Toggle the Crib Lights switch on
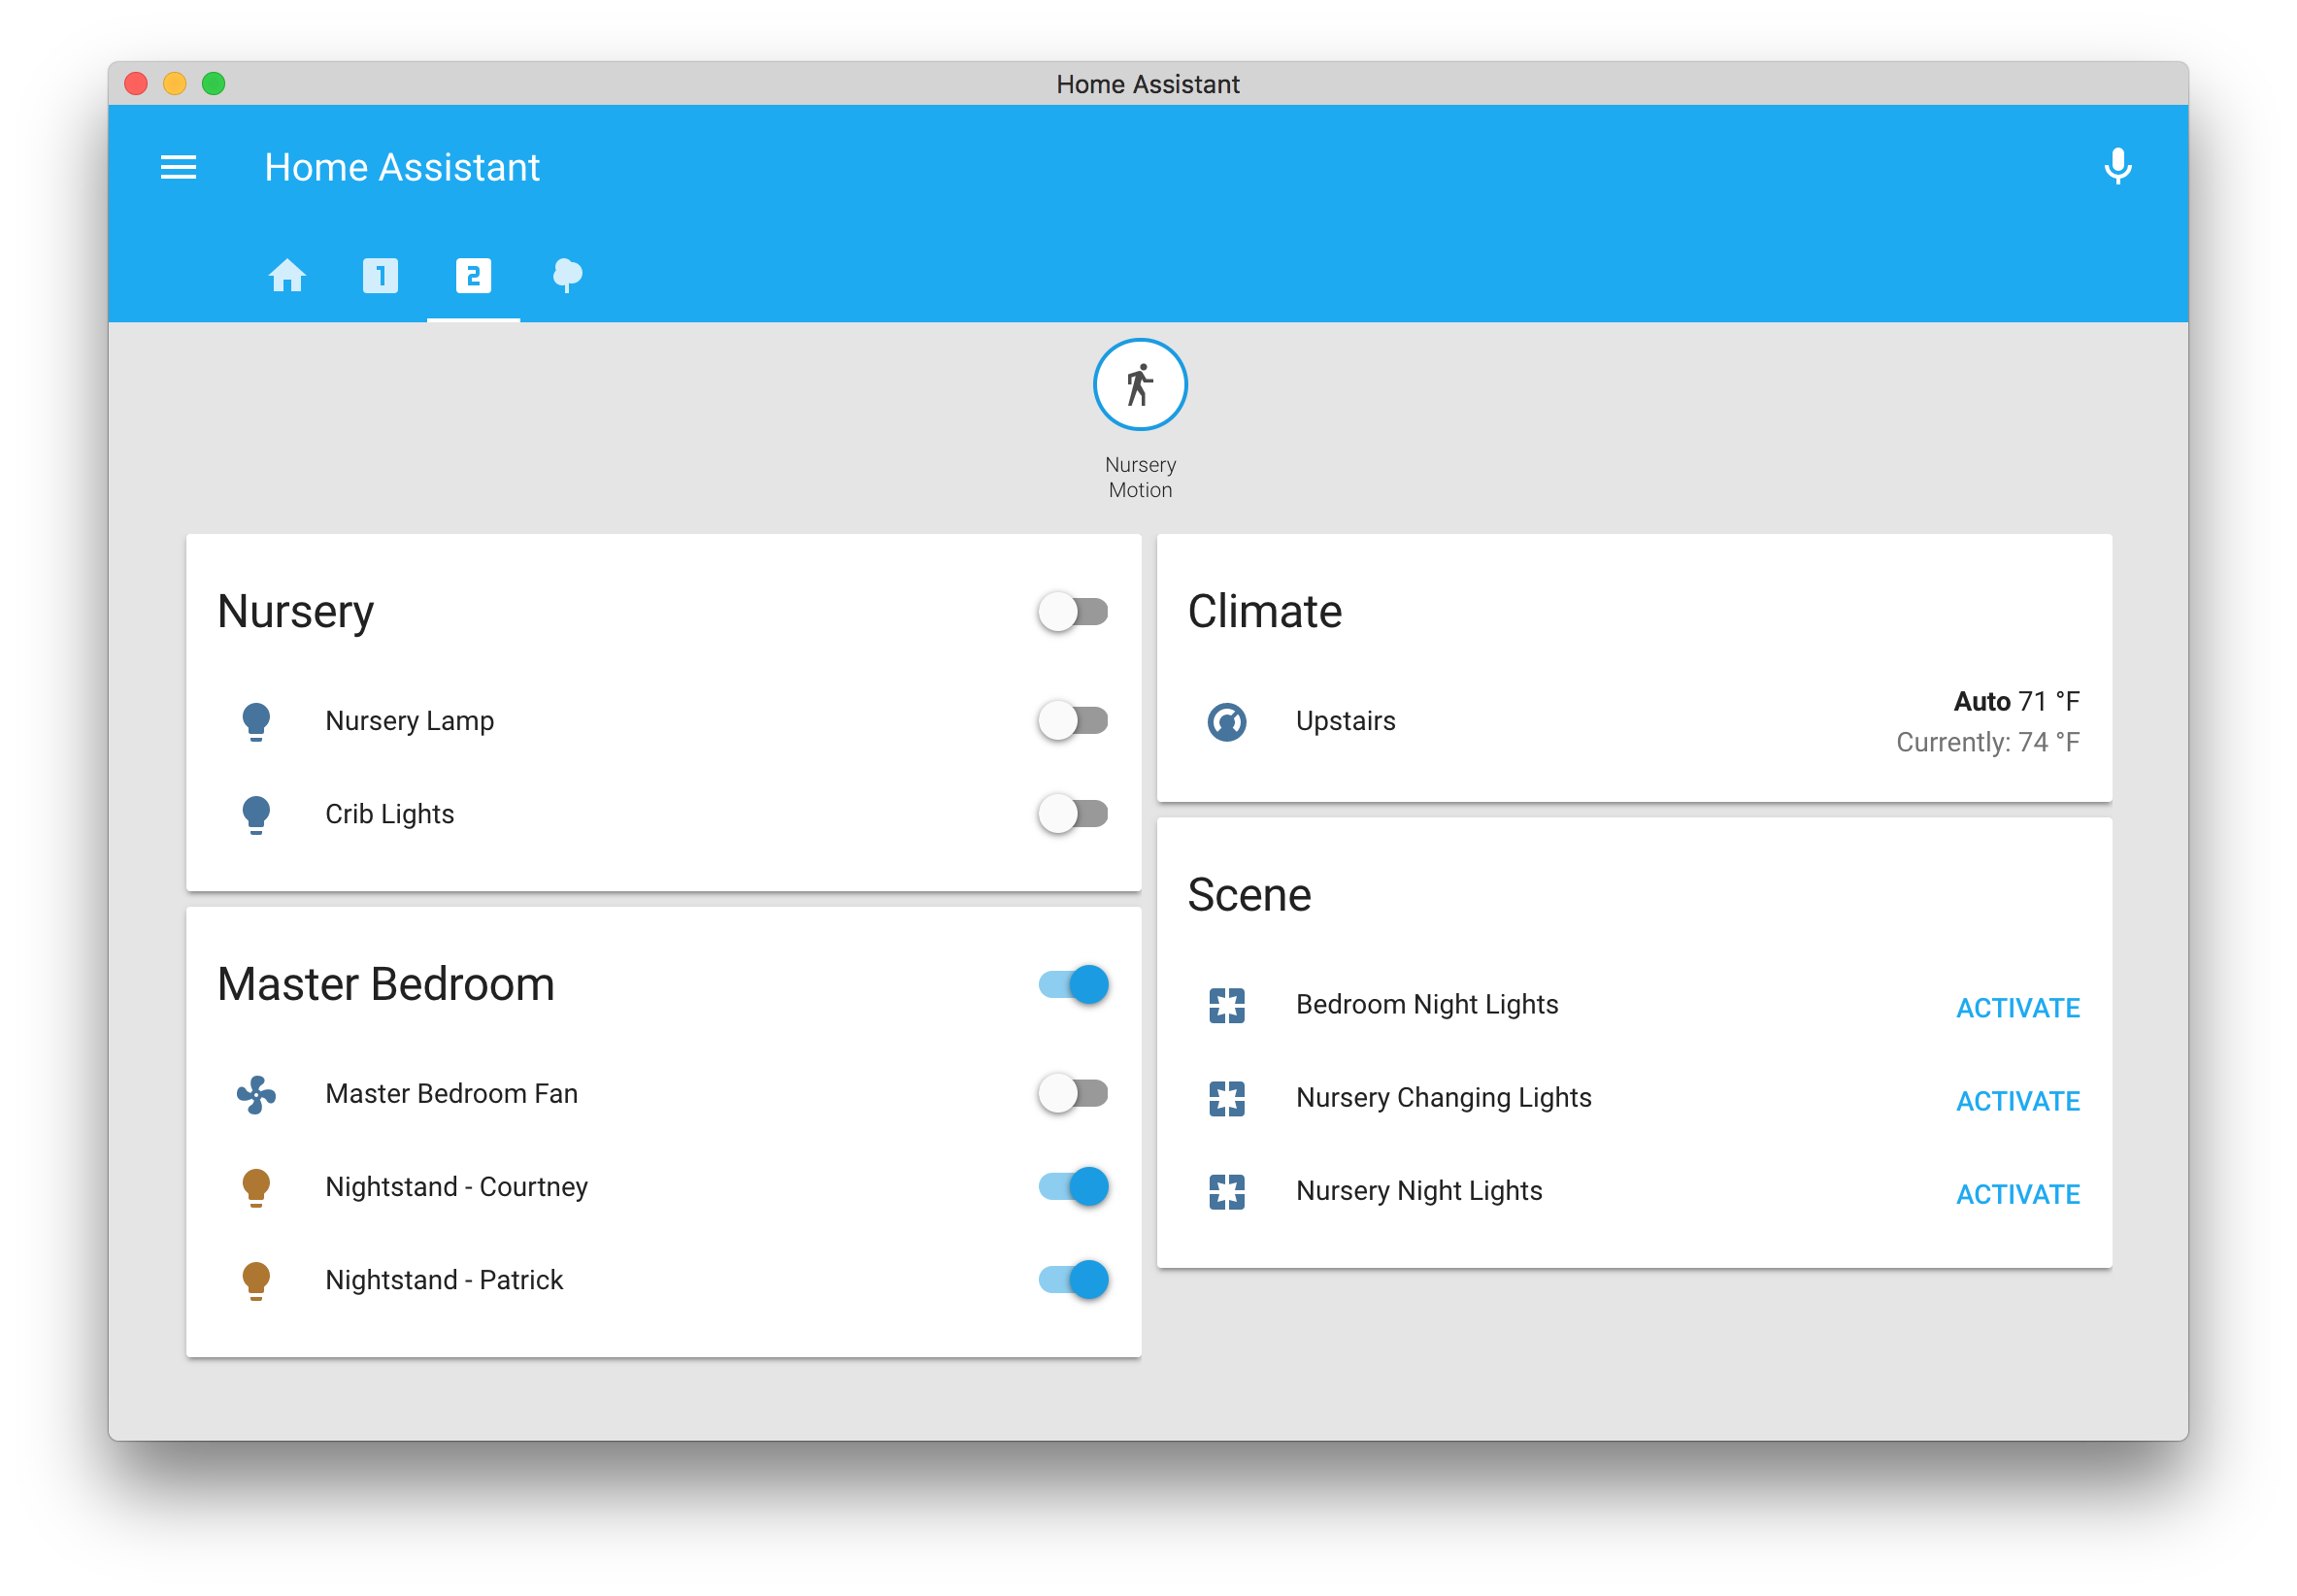The image size is (2297, 1596). [x=1072, y=814]
